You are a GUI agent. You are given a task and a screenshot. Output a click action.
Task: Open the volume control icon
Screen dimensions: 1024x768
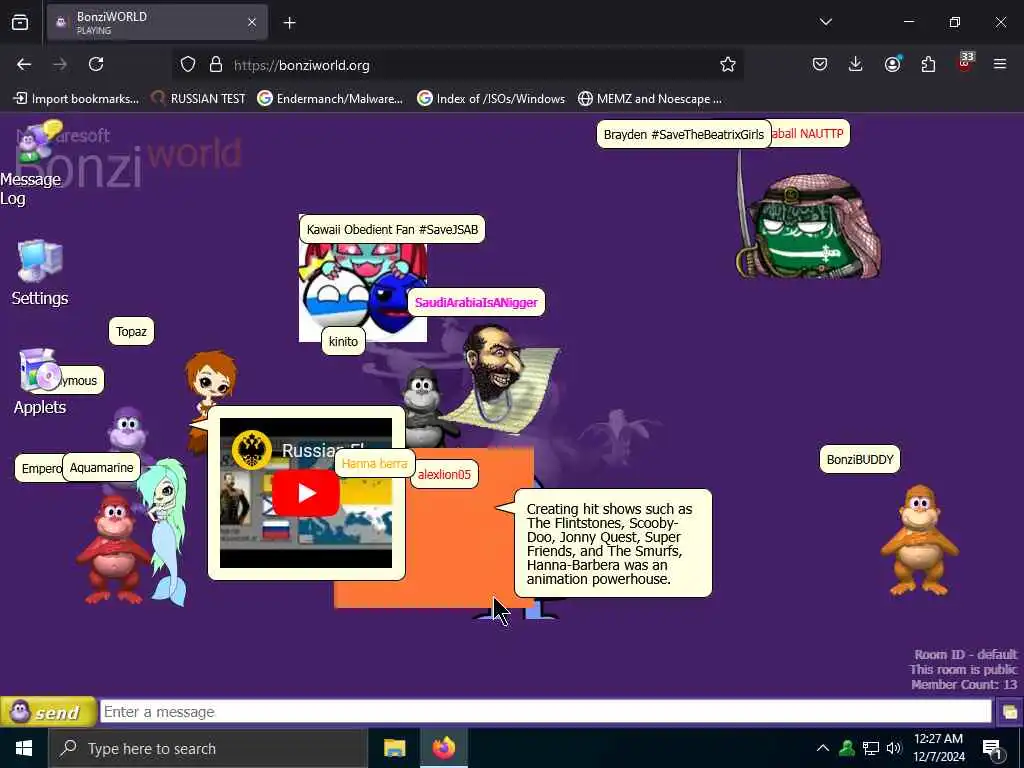[894, 748]
